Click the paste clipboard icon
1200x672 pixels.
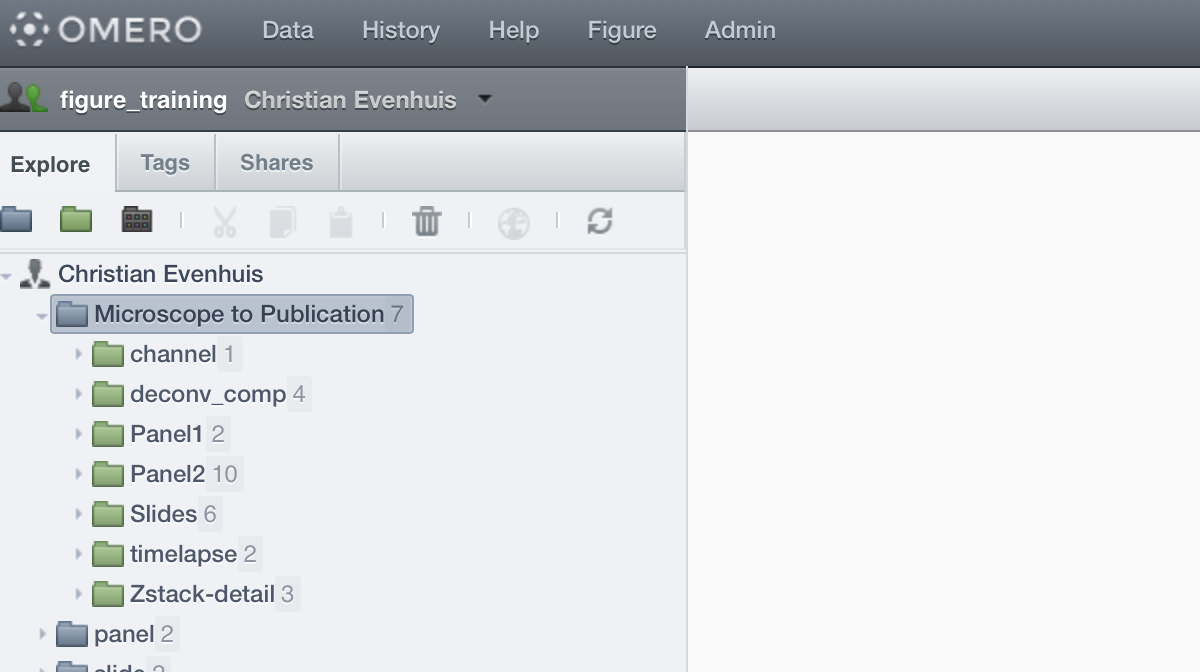pyautogui.click(x=341, y=222)
